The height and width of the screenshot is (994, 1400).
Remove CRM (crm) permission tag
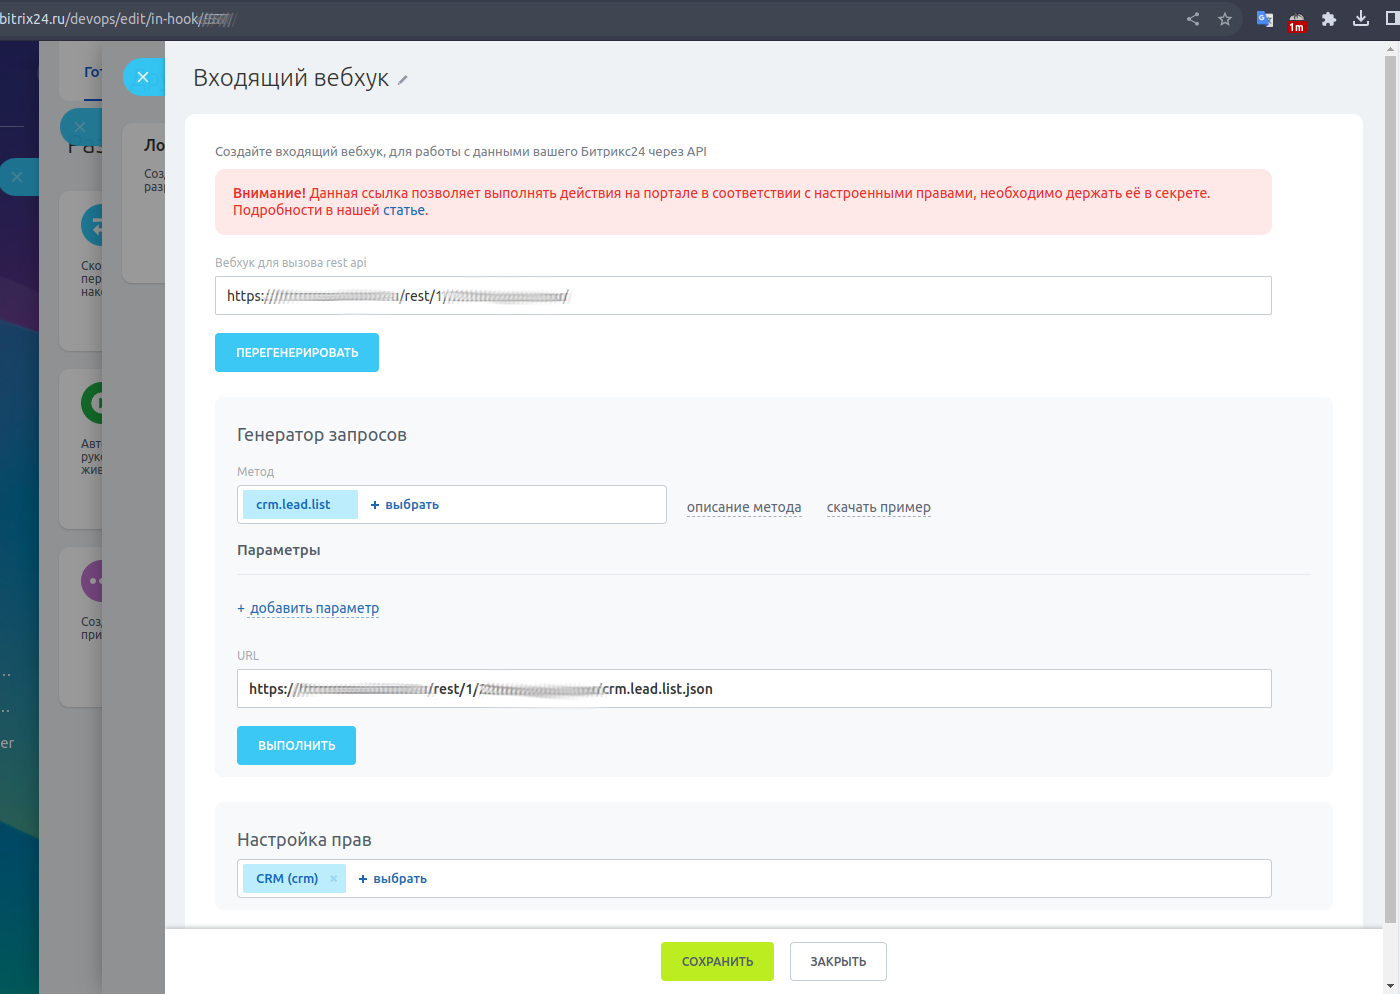[x=333, y=879]
